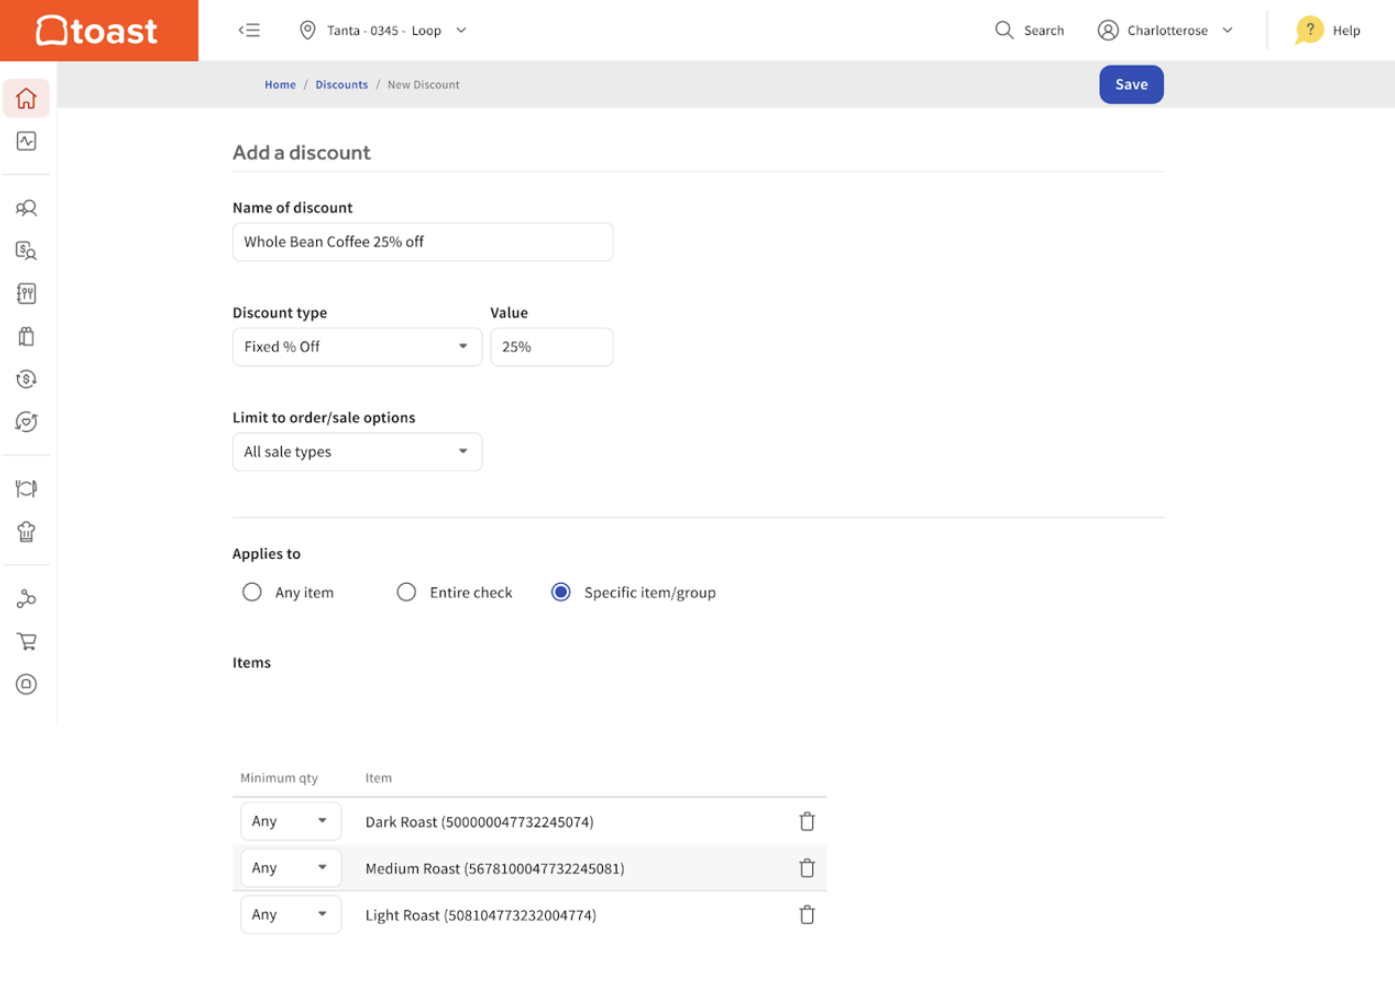The height and width of the screenshot is (983, 1395).
Task: Select the Any item radio option
Action: point(252,592)
